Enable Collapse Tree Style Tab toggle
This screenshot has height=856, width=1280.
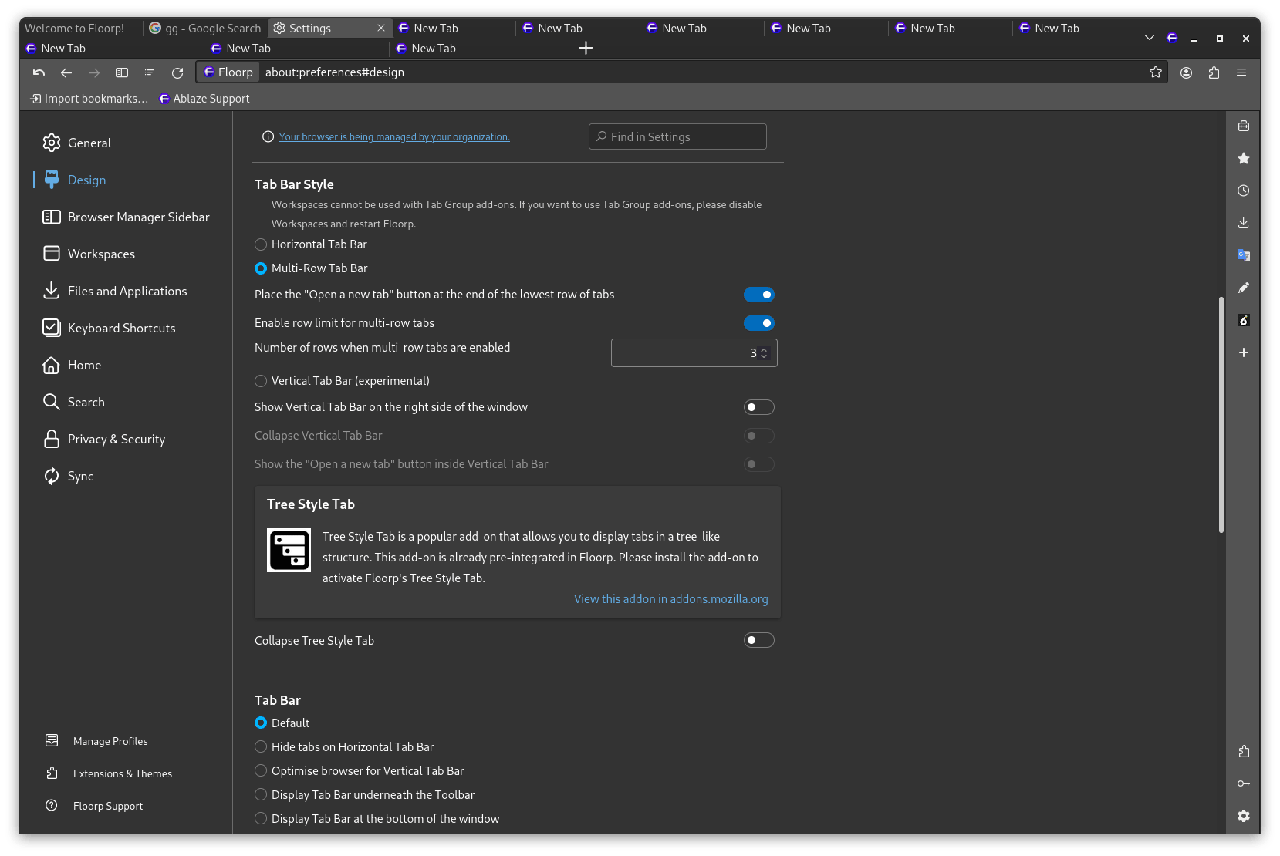click(x=759, y=640)
